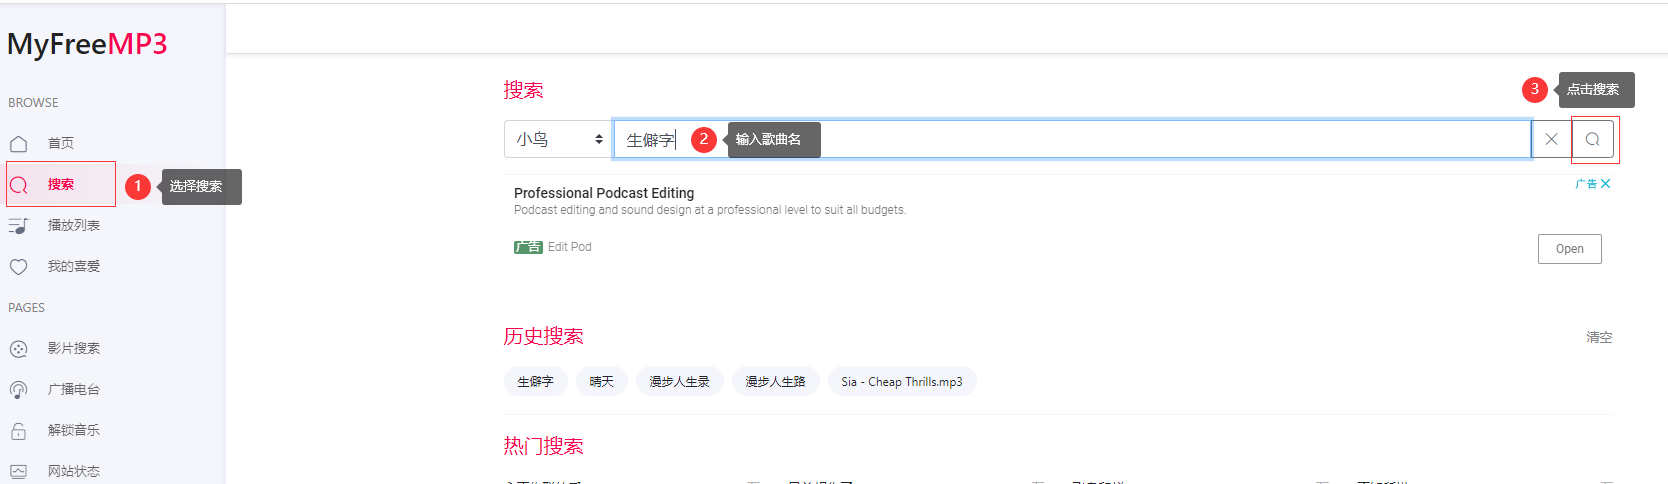Image resolution: width=1668 pixels, height=484 pixels.
Task: Click the playlist icon in sidebar
Action: (x=18, y=226)
